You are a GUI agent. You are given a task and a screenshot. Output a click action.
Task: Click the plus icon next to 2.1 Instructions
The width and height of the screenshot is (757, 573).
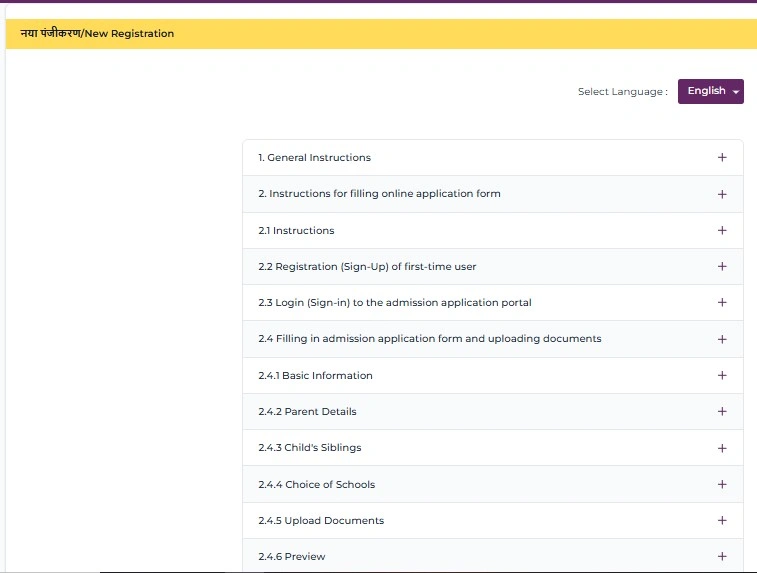point(722,230)
